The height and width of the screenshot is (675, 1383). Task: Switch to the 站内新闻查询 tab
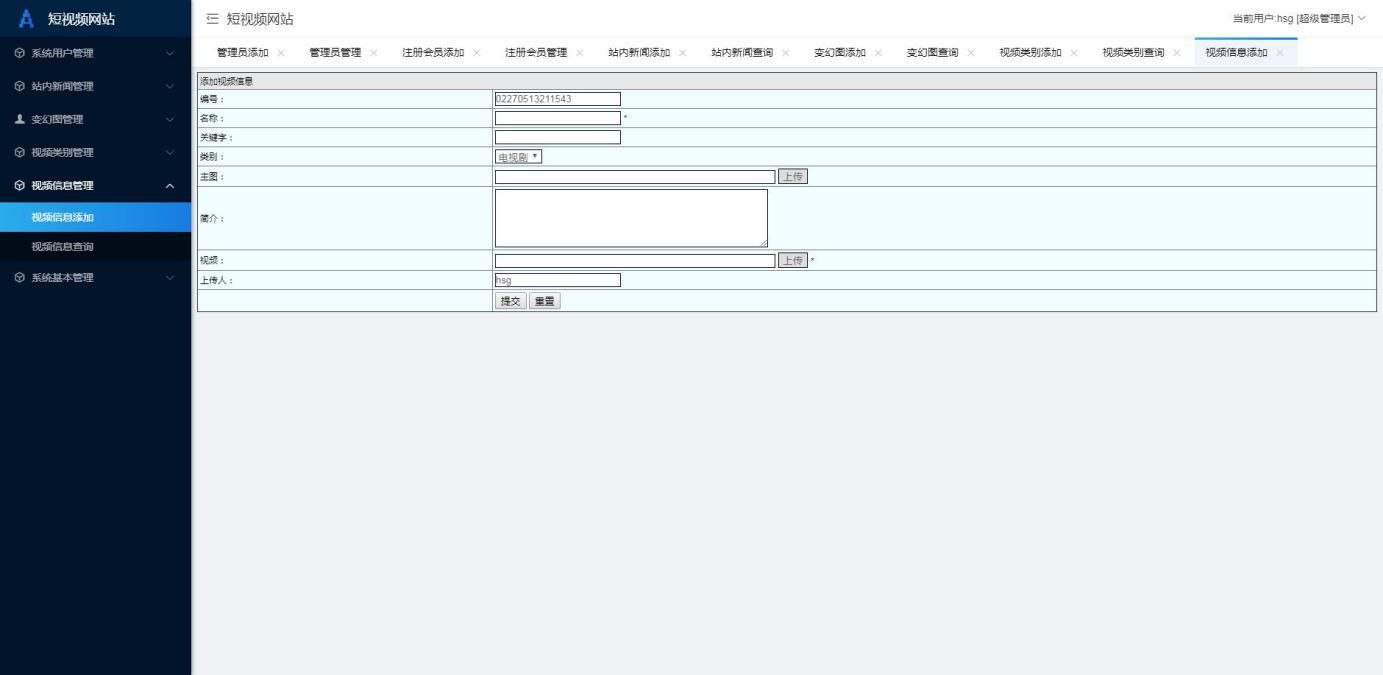pyautogui.click(x=742, y=53)
